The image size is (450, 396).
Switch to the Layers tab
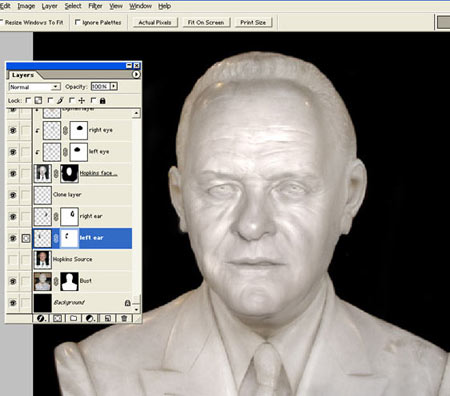click(x=23, y=75)
